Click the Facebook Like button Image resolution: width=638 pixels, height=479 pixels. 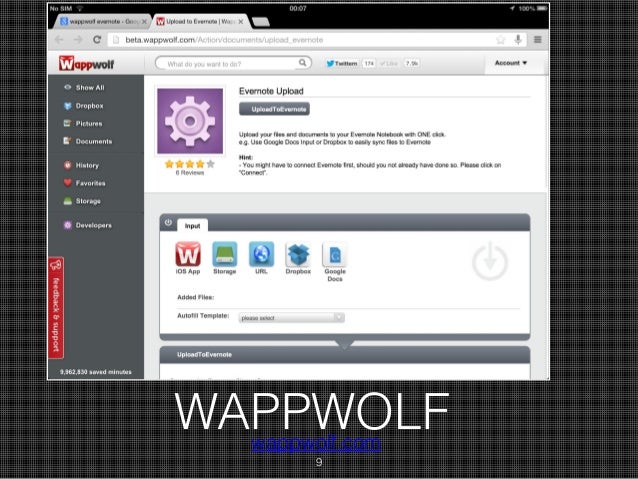click(389, 63)
